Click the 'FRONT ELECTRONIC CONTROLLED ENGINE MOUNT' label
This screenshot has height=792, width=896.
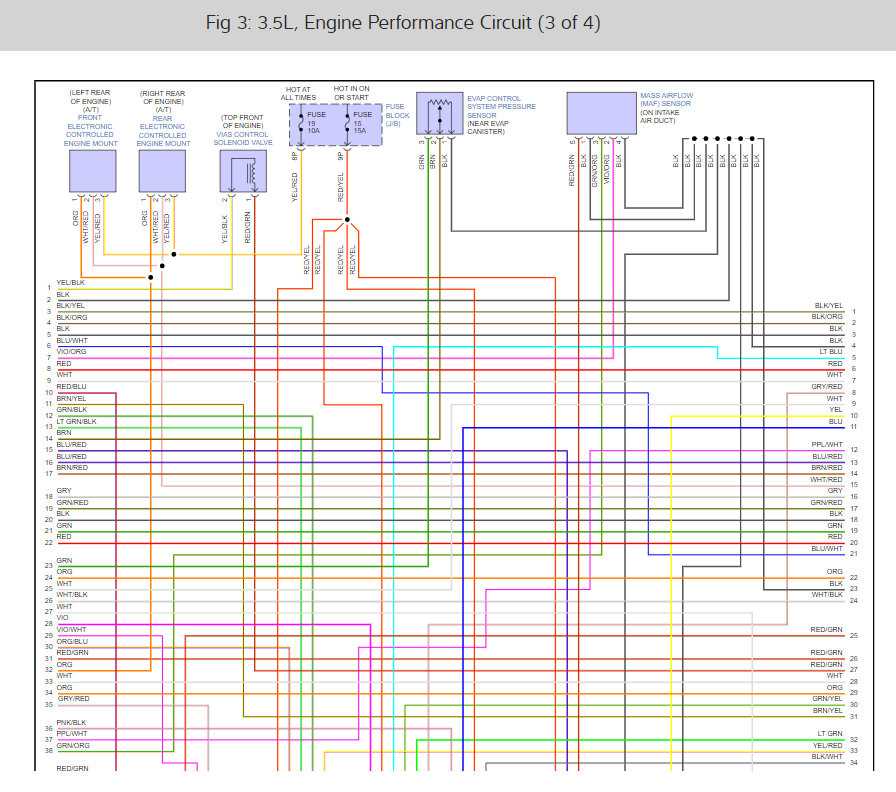click(90, 130)
